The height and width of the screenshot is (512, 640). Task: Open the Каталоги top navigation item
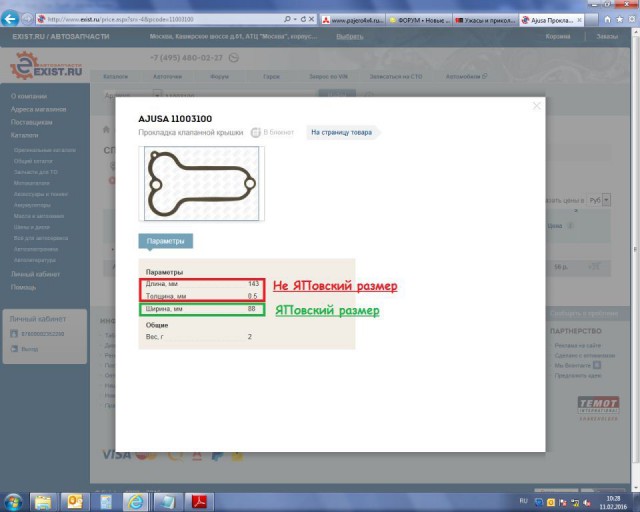[116, 76]
